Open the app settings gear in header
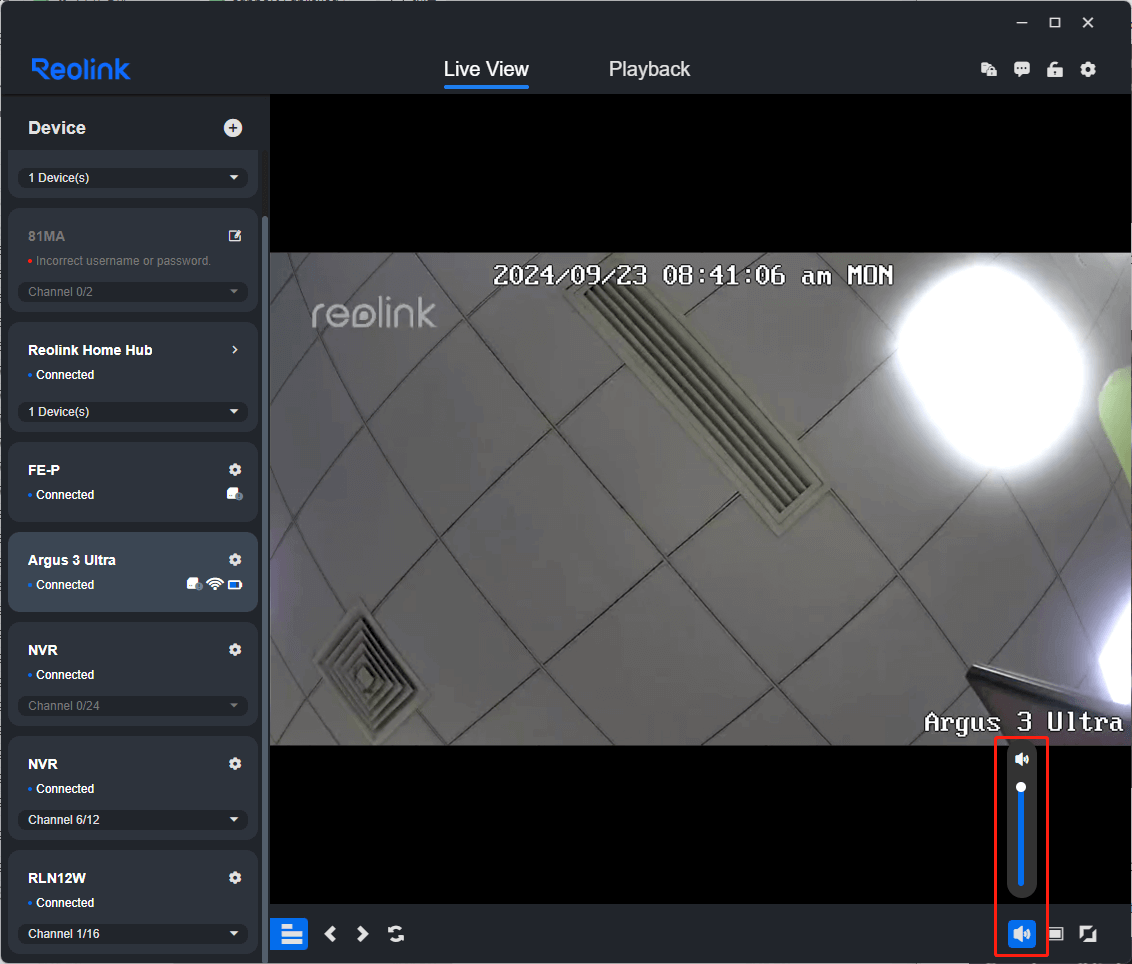 (1088, 69)
